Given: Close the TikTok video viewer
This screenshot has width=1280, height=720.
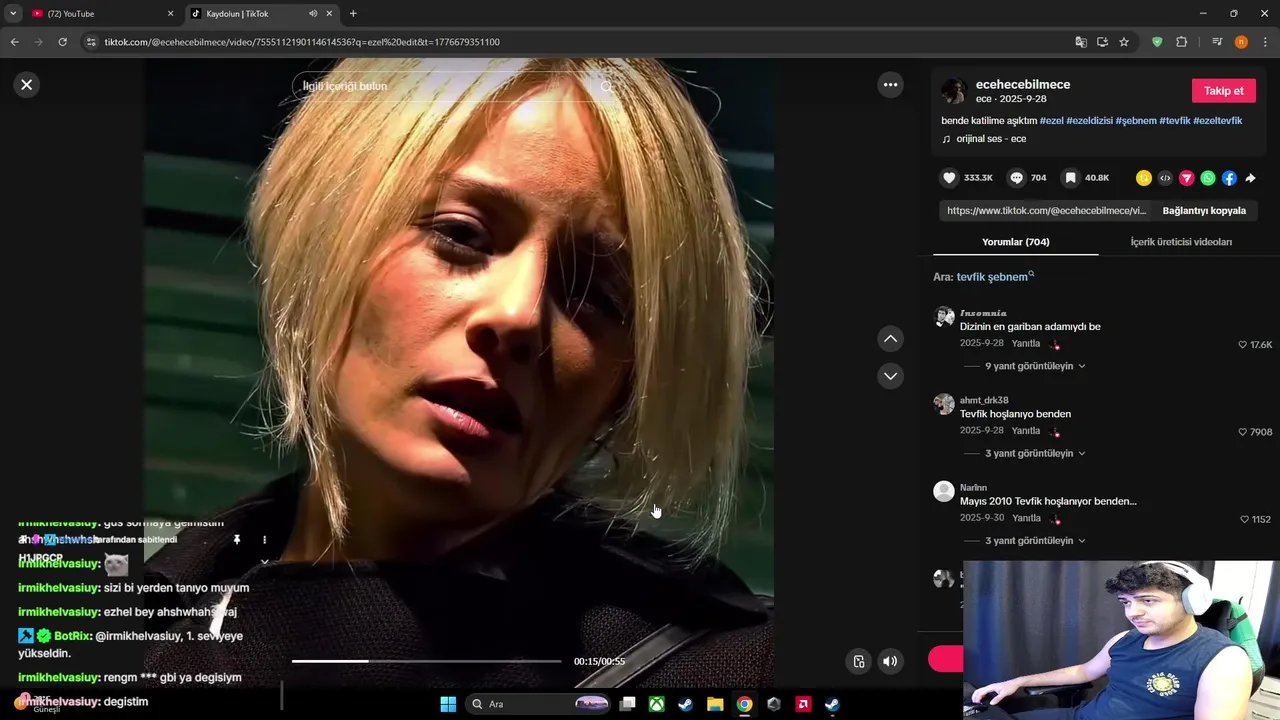Looking at the screenshot, I should 27,85.
